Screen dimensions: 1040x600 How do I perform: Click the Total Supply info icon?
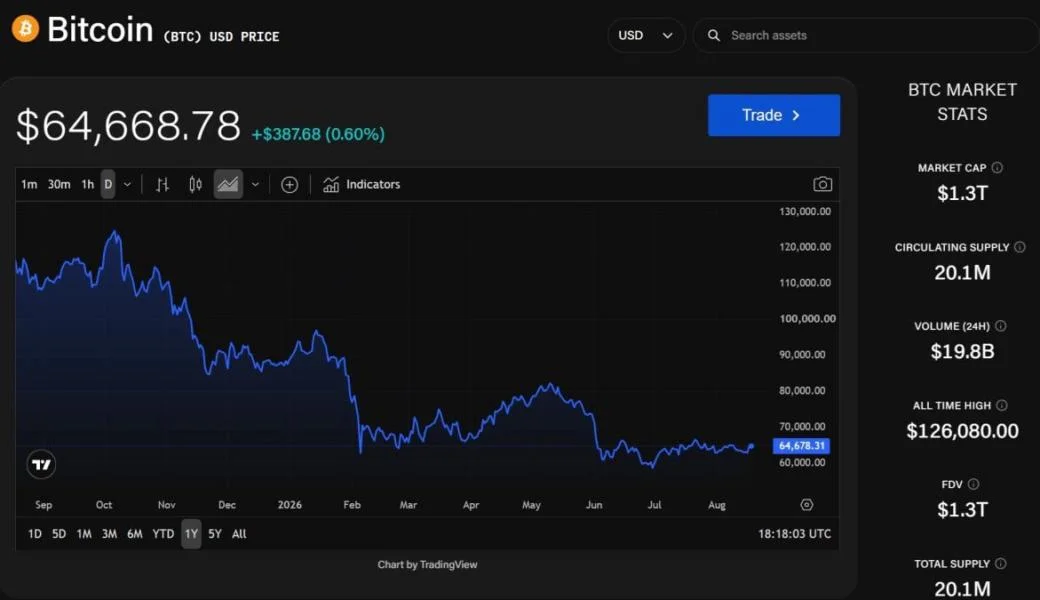point(1001,564)
